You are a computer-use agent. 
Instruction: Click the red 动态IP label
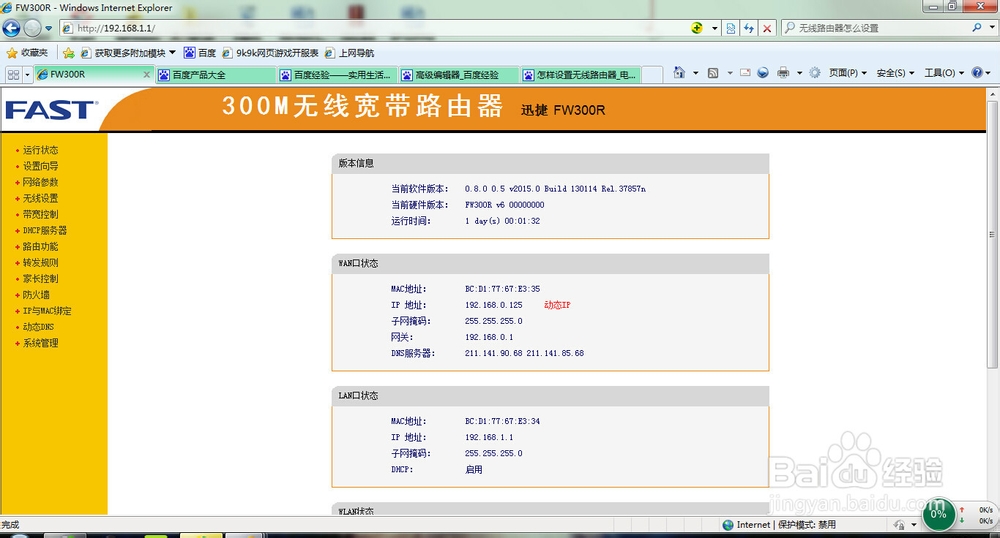[x=557, y=305]
